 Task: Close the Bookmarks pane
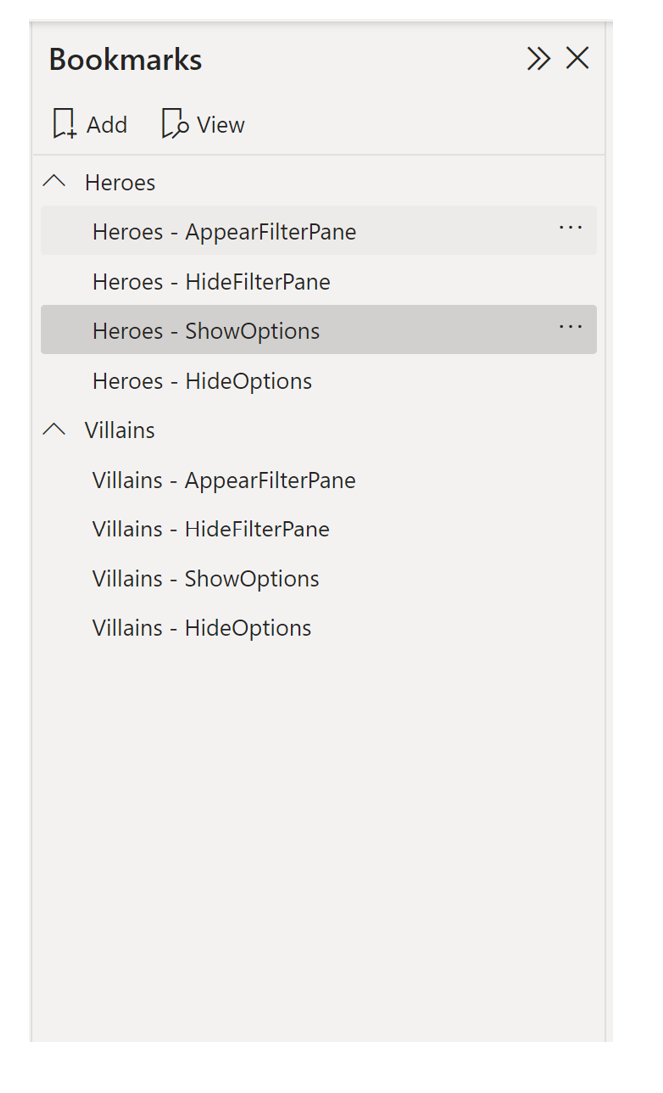(x=577, y=59)
